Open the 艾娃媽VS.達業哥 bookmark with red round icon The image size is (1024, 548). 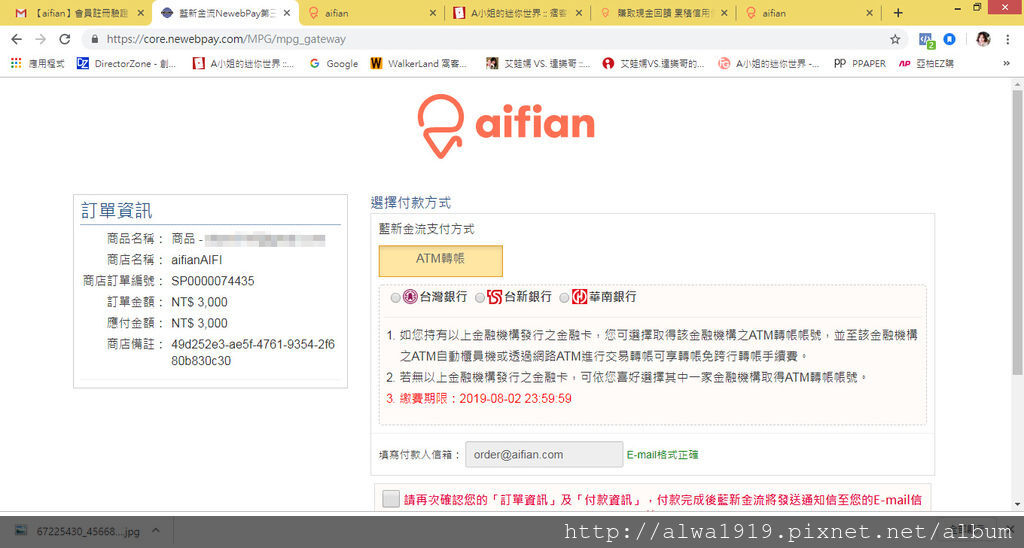pyautogui.click(x=653, y=63)
